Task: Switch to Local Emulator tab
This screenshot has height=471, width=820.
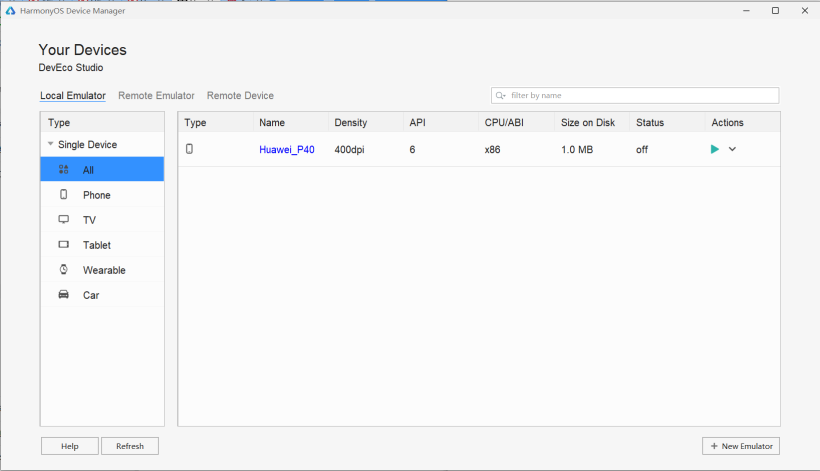Action: (73, 96)
